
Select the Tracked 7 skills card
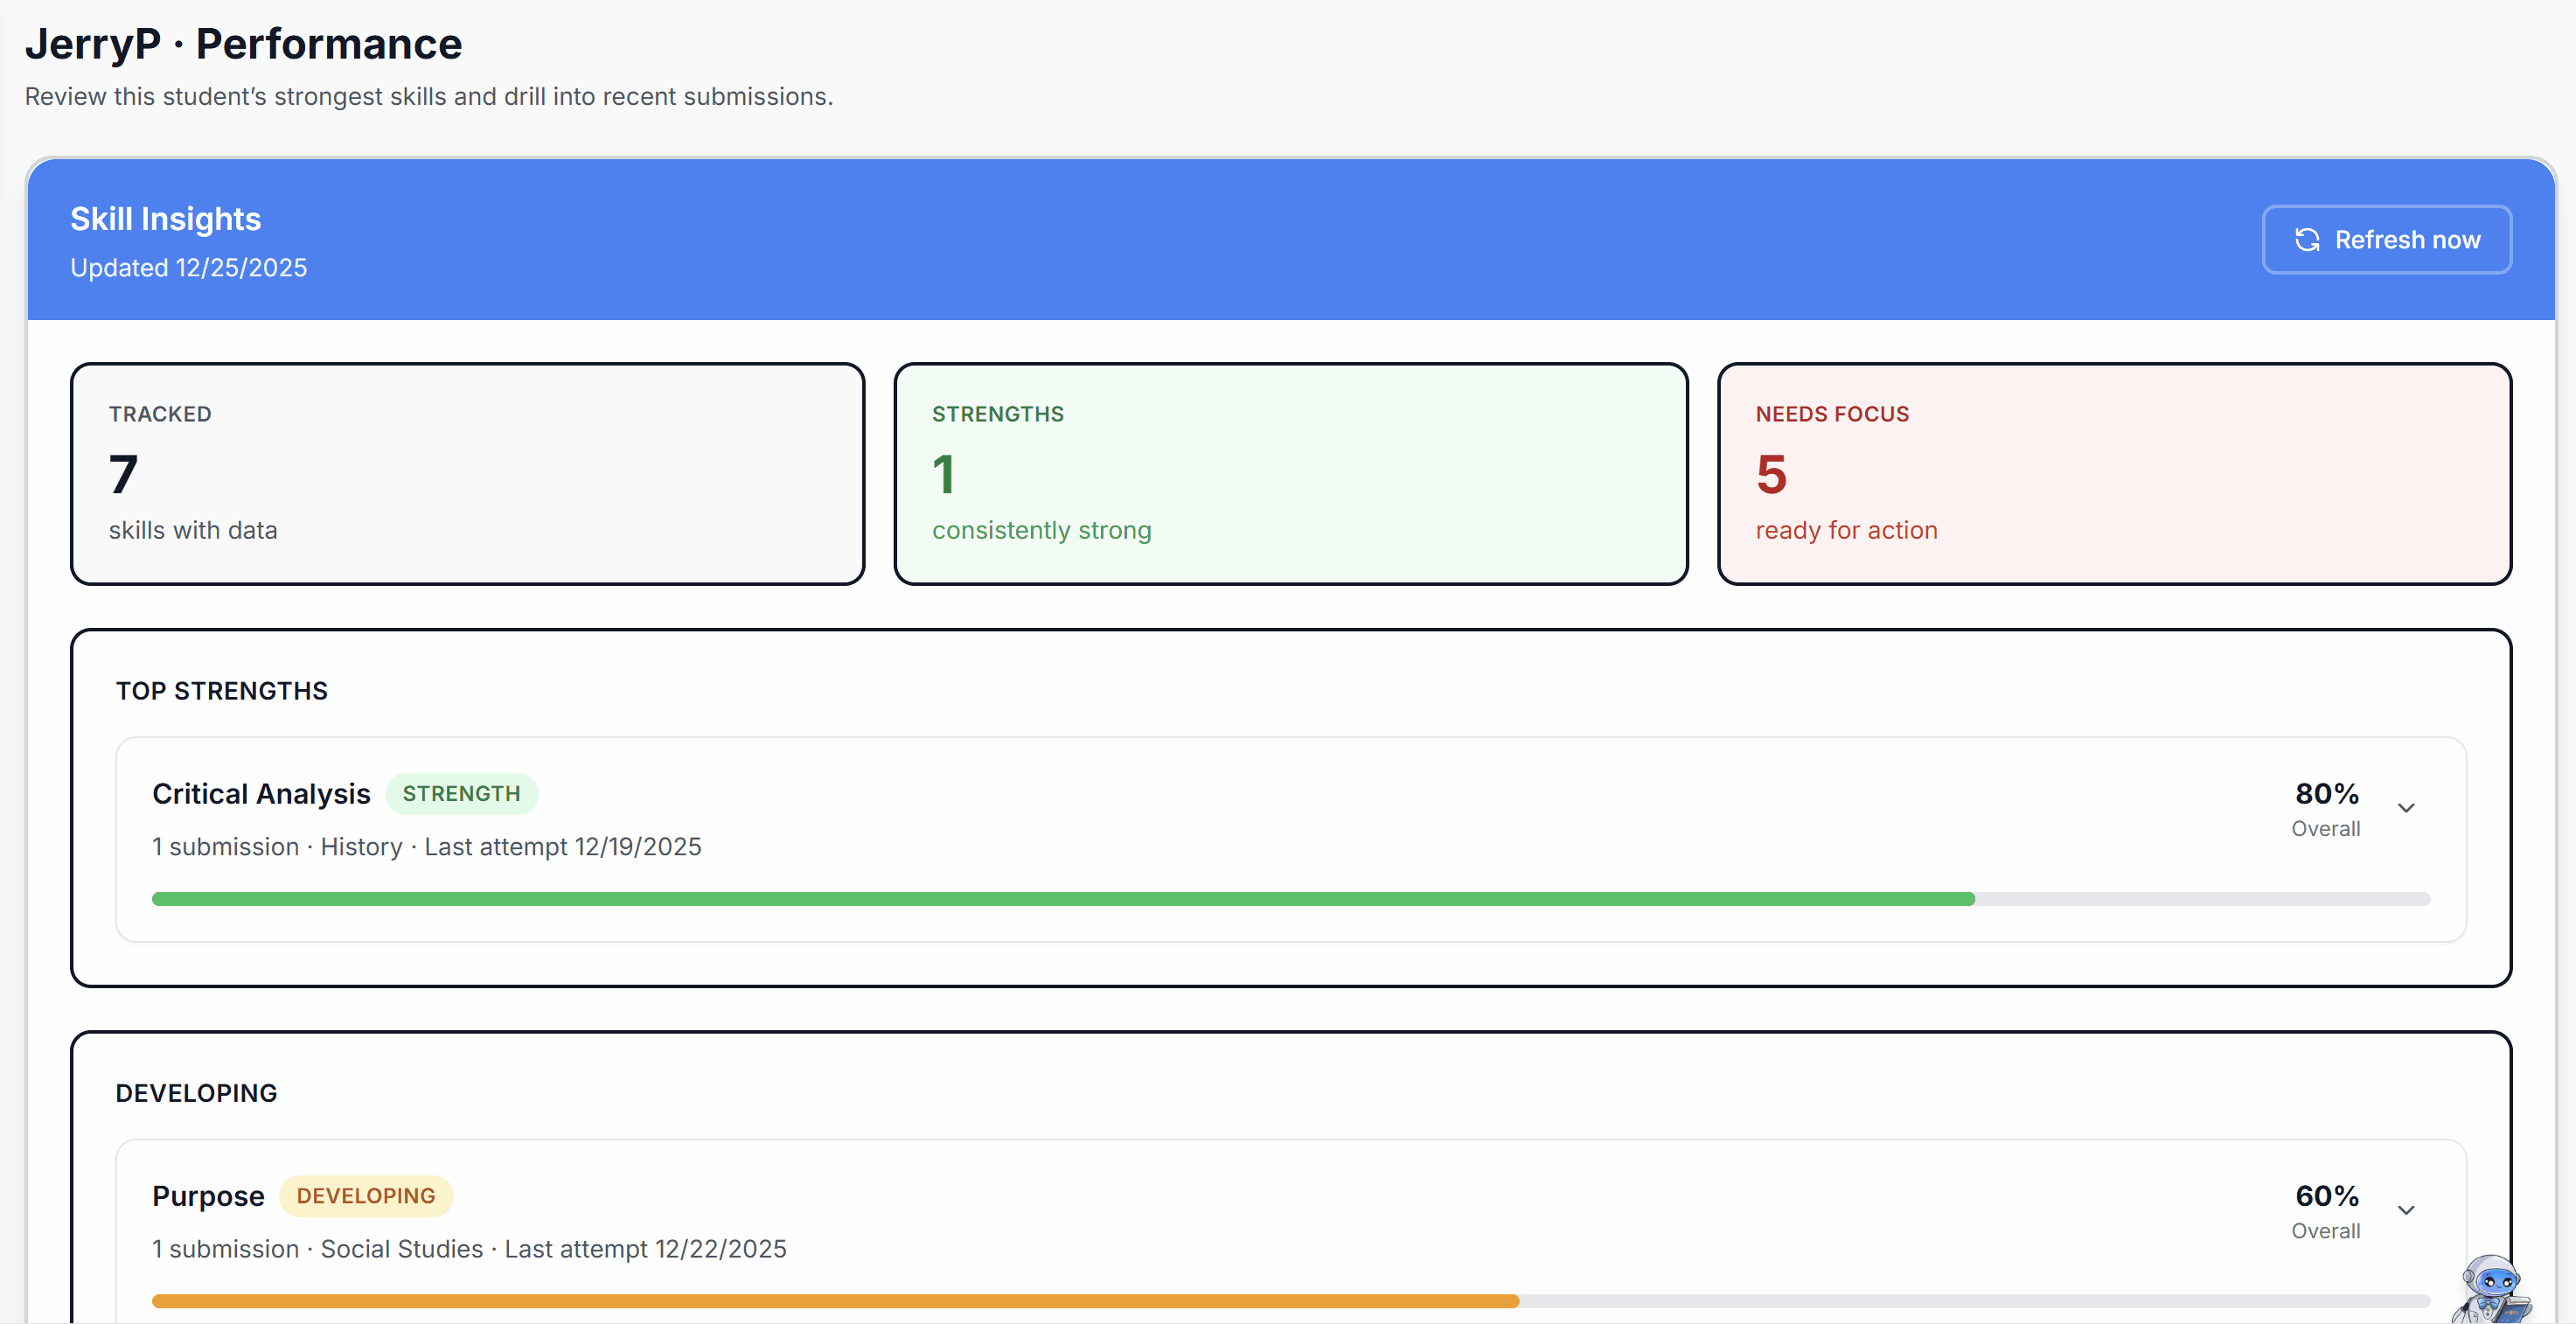(467, 474)
